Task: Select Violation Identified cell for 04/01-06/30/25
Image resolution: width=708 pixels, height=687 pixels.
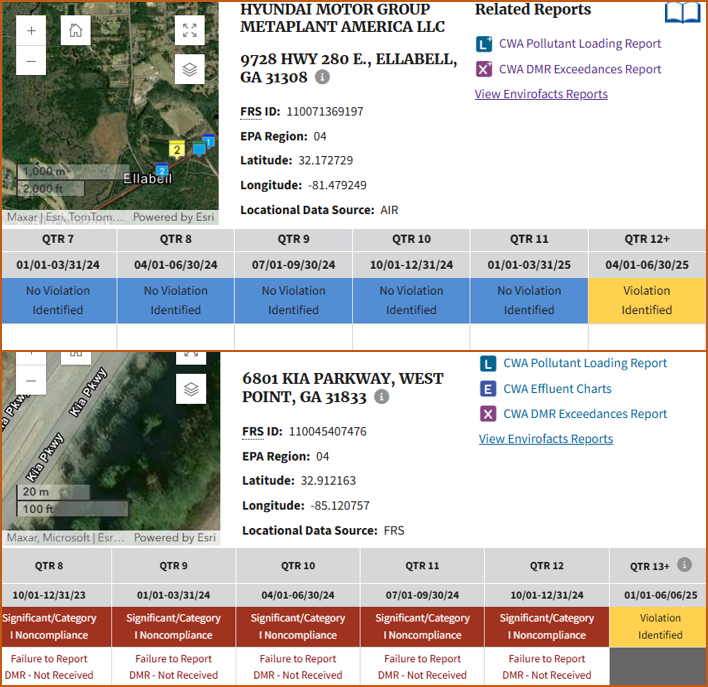Action: coord(647,300)
